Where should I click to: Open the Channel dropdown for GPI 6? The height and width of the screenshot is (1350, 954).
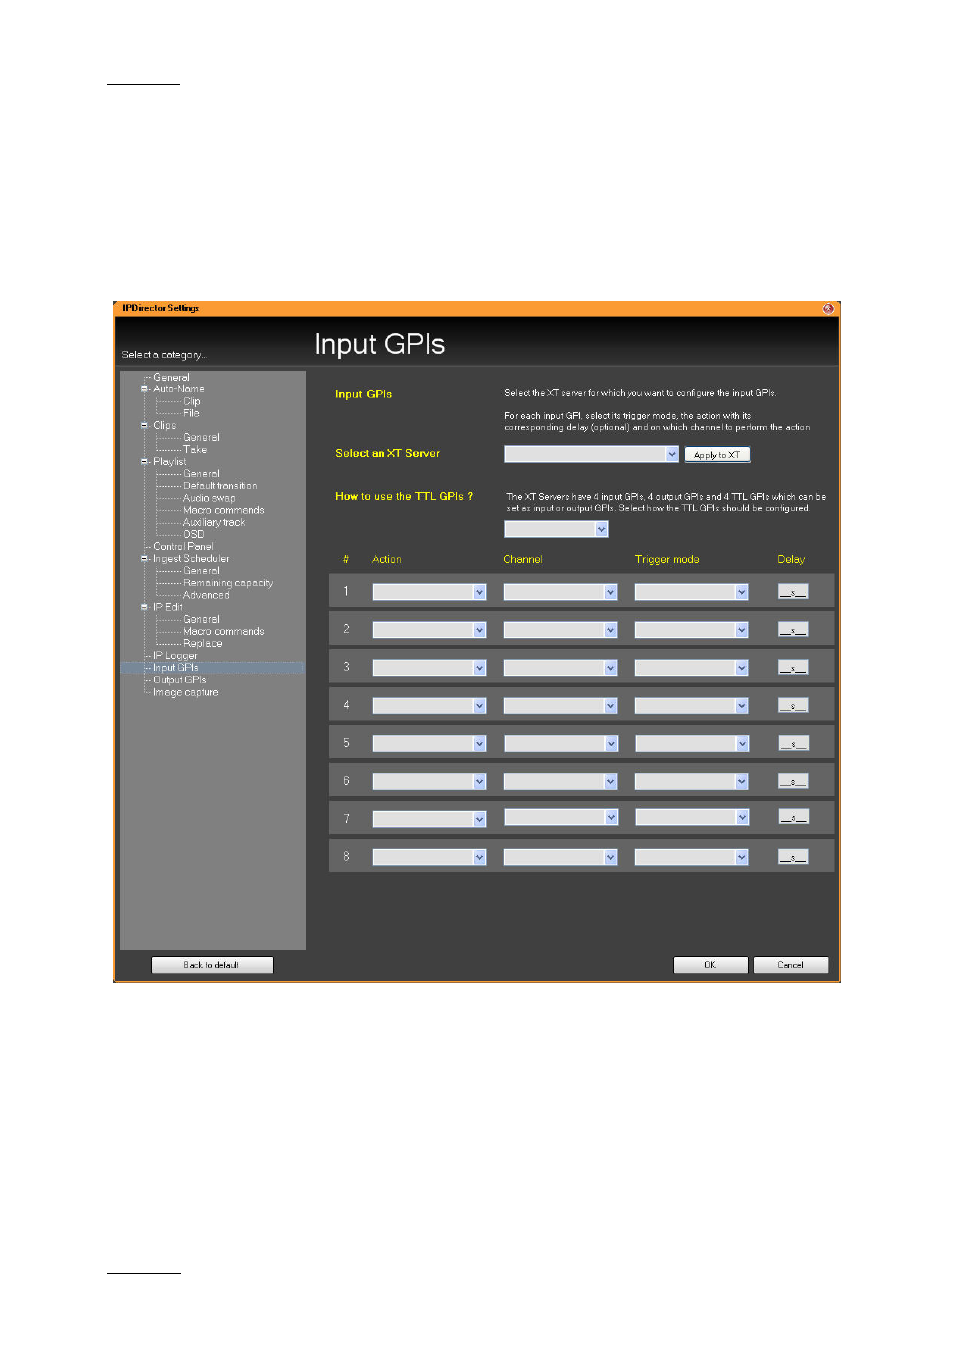click(x=560, y=782)
